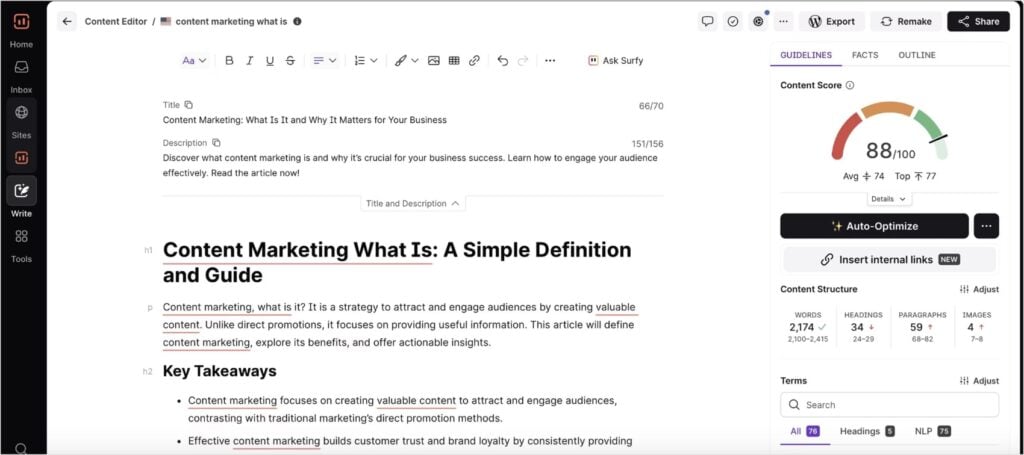Click Insert internal links button
Viewport: 1024px width, 455px height.
(889, 260)
